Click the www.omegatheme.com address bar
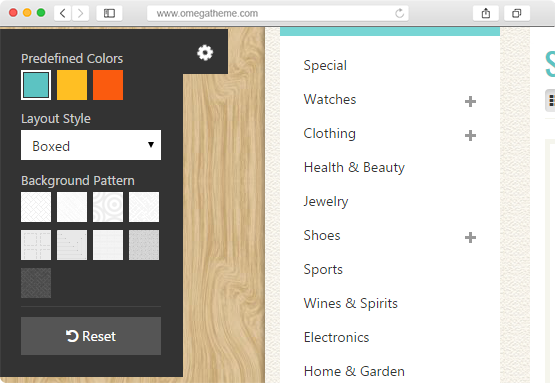Screen dimensions: 555x383 pos(278,13)
